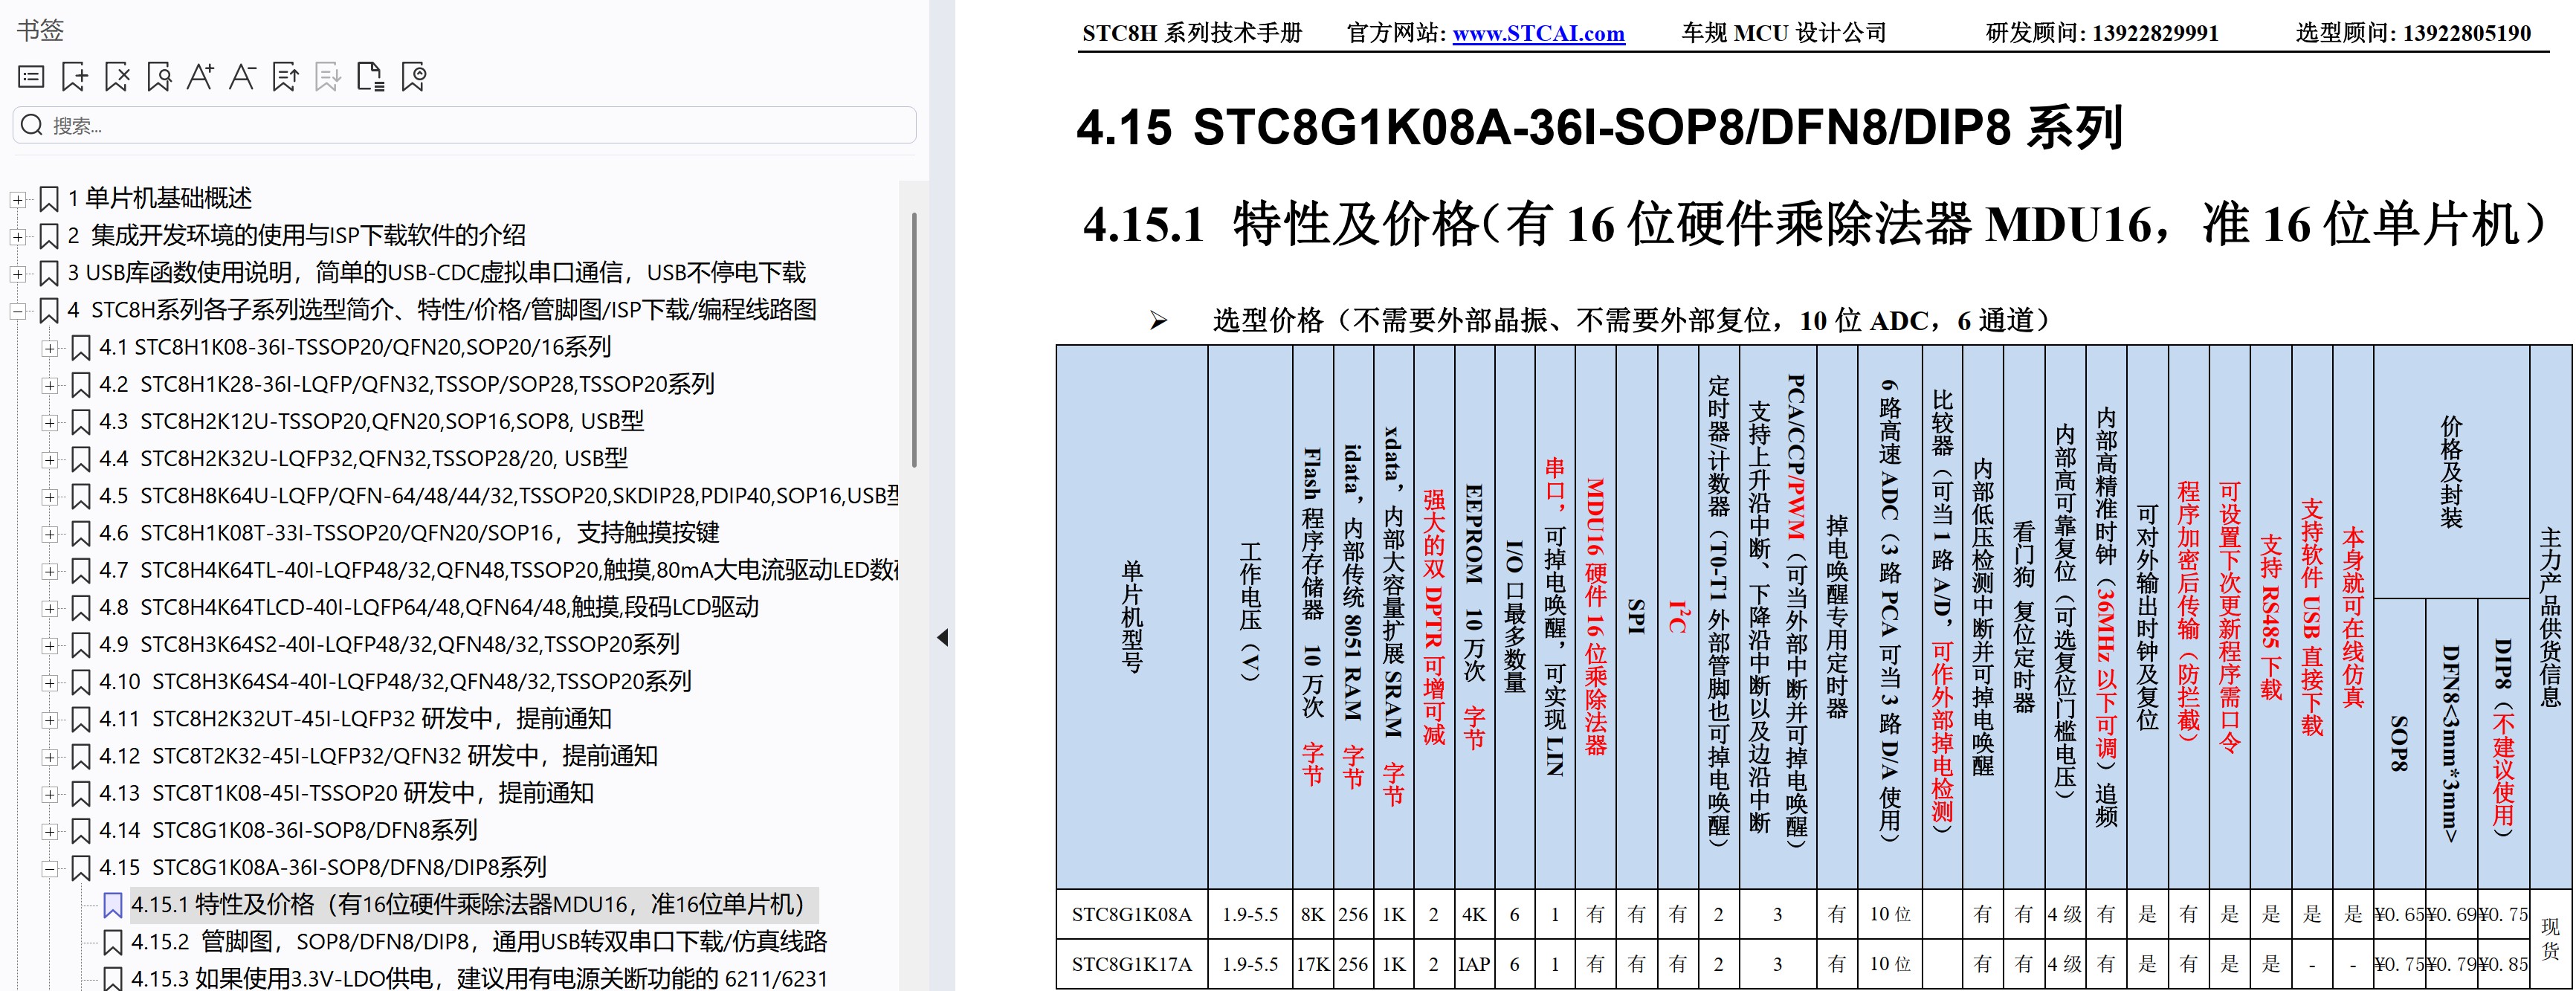Open bookmark 4.13 STC8T1K08-45I-TSSOP20
Viewport: 2576px width, 991px height.
pos(346,794)
